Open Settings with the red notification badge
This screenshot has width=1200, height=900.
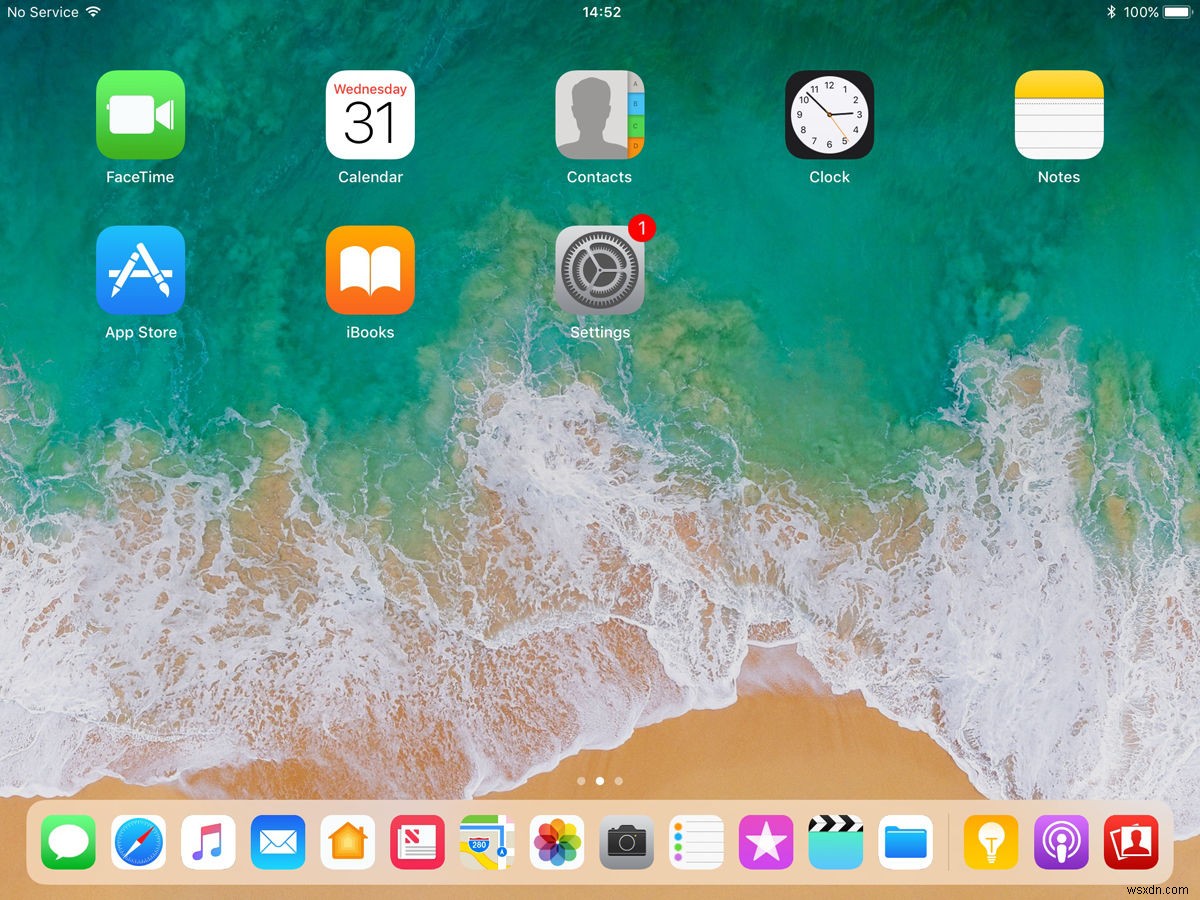(x=600, y=270)
